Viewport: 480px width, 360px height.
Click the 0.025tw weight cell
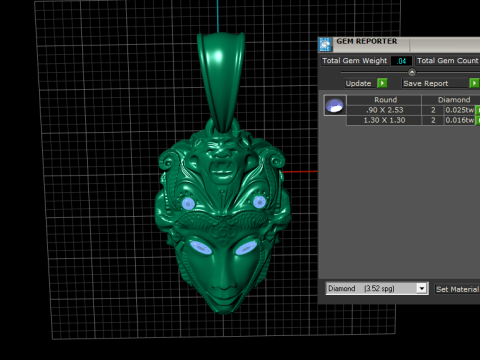[x=460, y=110]
